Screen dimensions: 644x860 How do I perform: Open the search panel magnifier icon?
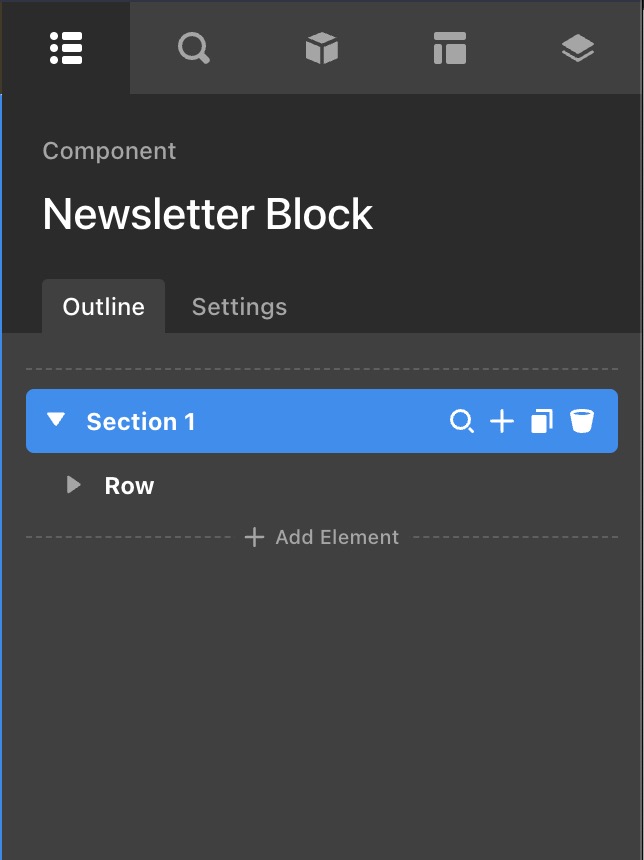(193, 48)
